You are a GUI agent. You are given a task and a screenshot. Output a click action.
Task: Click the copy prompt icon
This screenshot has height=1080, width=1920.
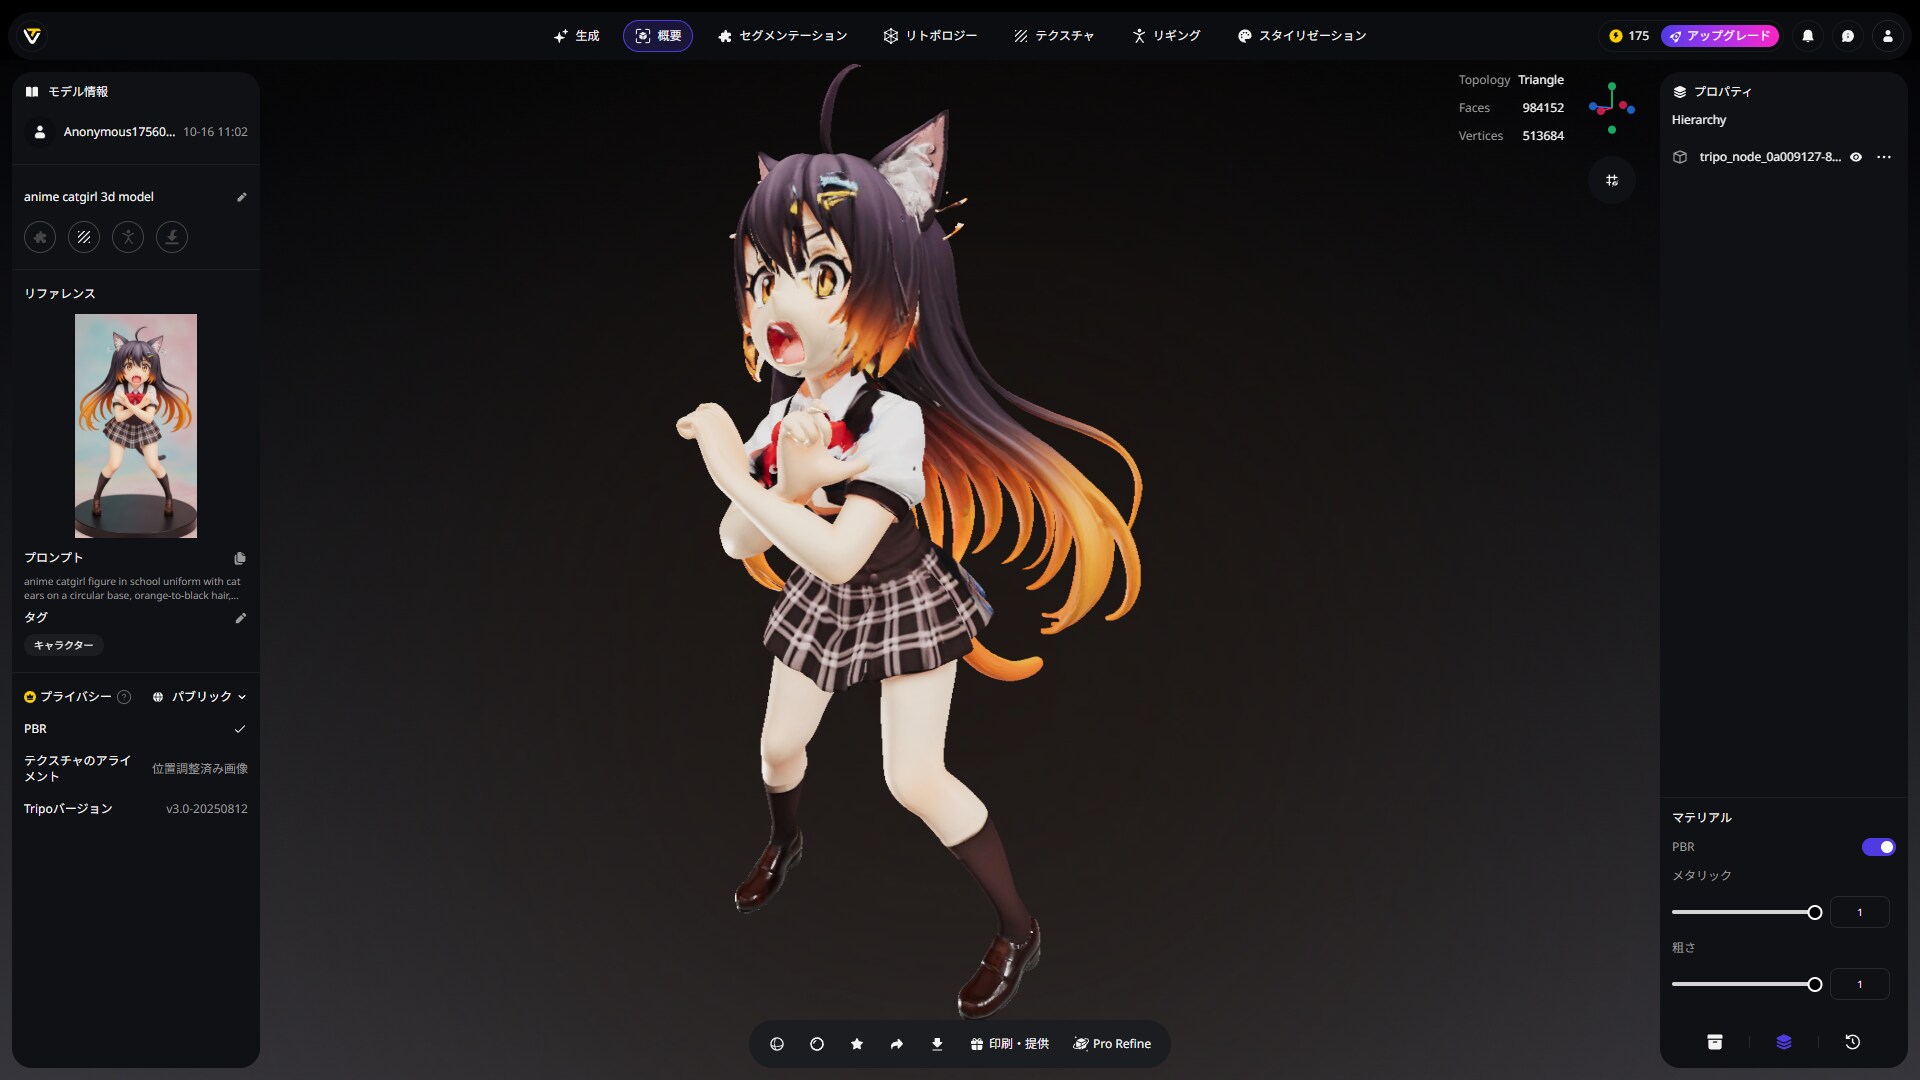pyautogui.click(x=240, y=558)
